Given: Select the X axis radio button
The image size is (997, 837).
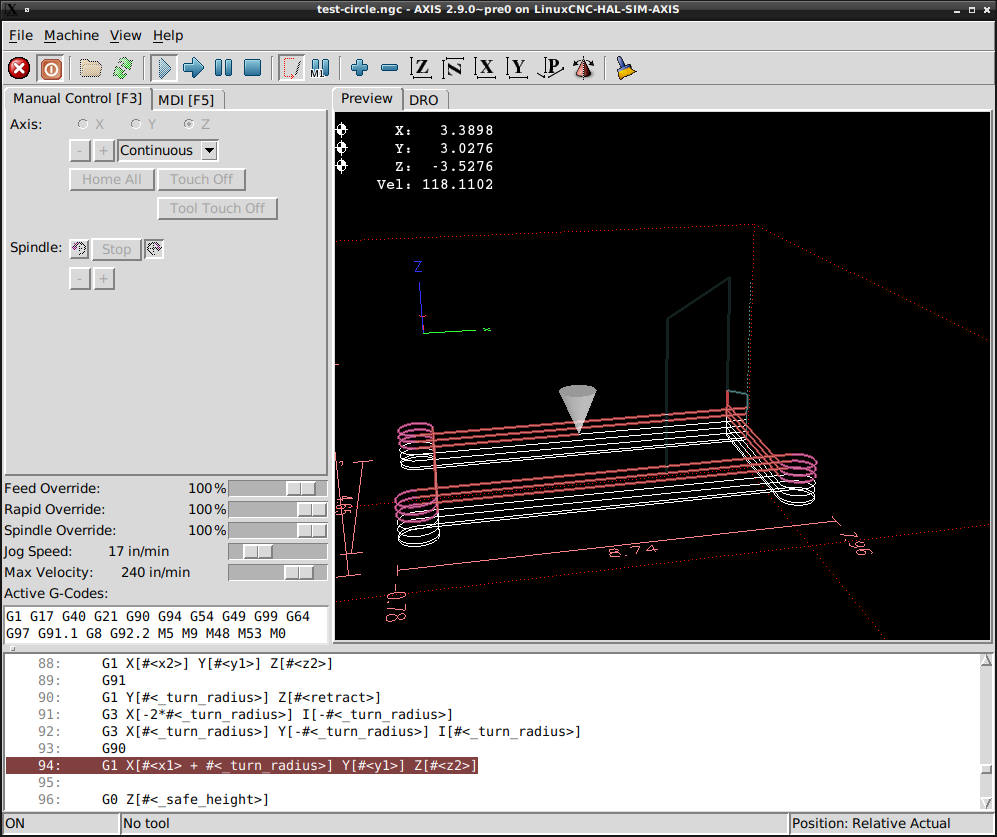Looking at the screenshot, I should [x=83, y=124].
